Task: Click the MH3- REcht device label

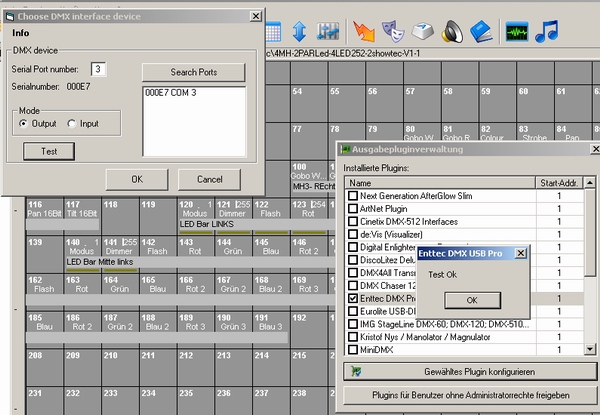Action: point(314,187)
